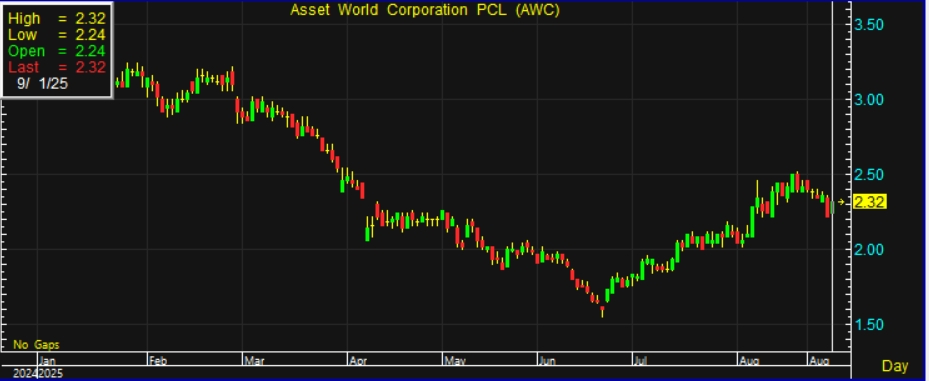The image size is (929, 381).
Task: Click the 2.00 price axis label
Action: click(869, 249)
